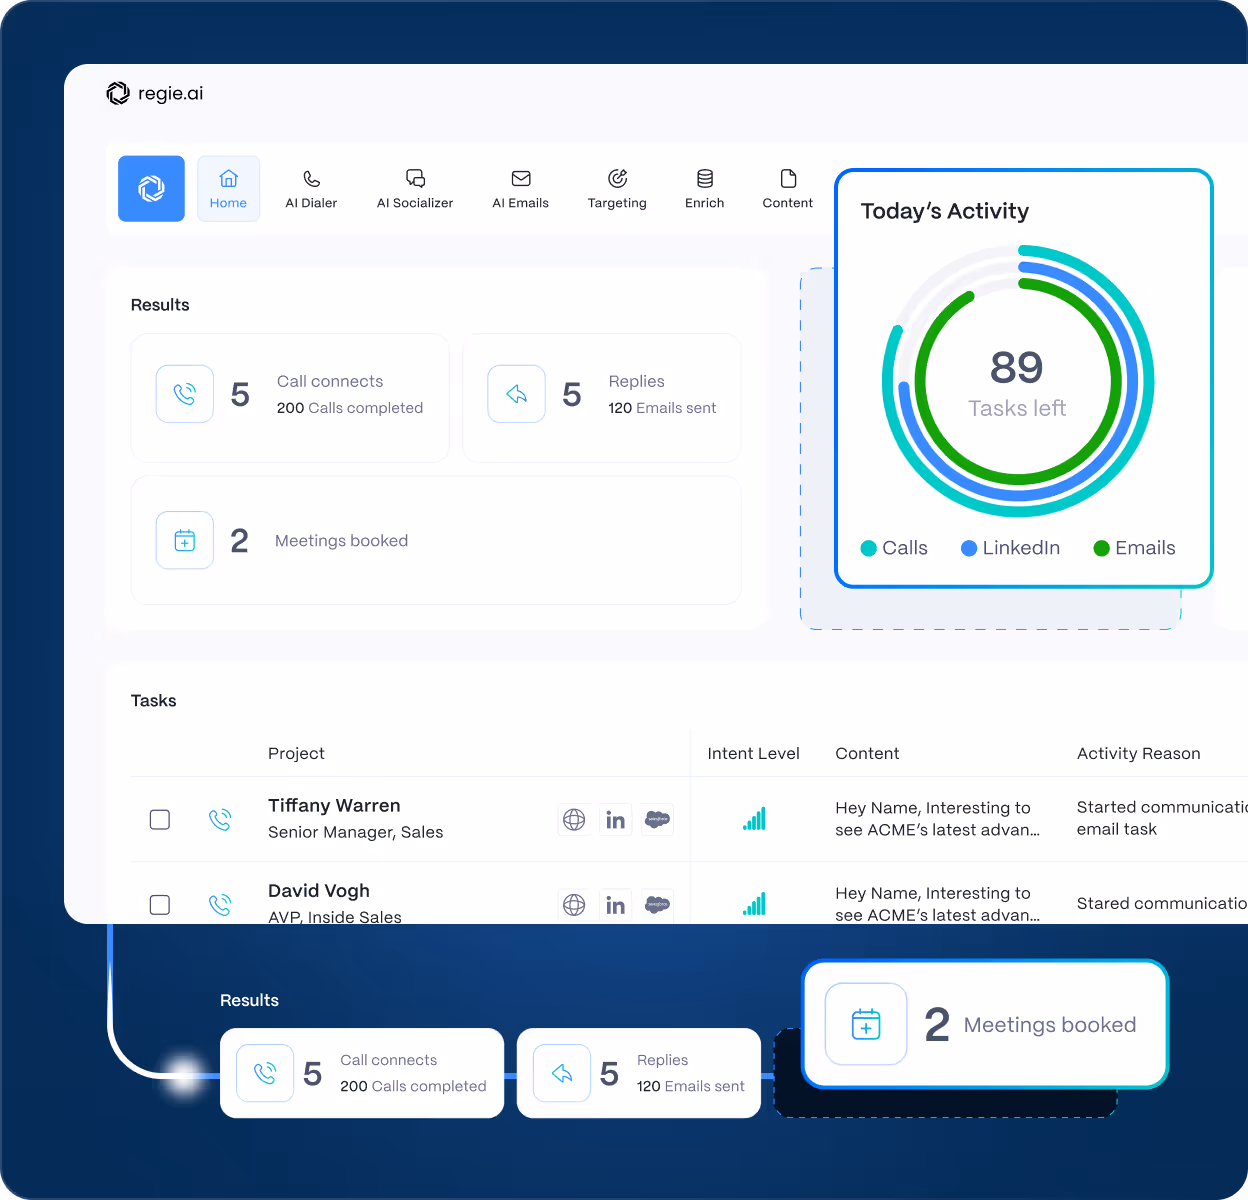Click the phone icon in Tiffany Warren's row
Viewport: 1248px width, 1200px height.
[220, 820]
